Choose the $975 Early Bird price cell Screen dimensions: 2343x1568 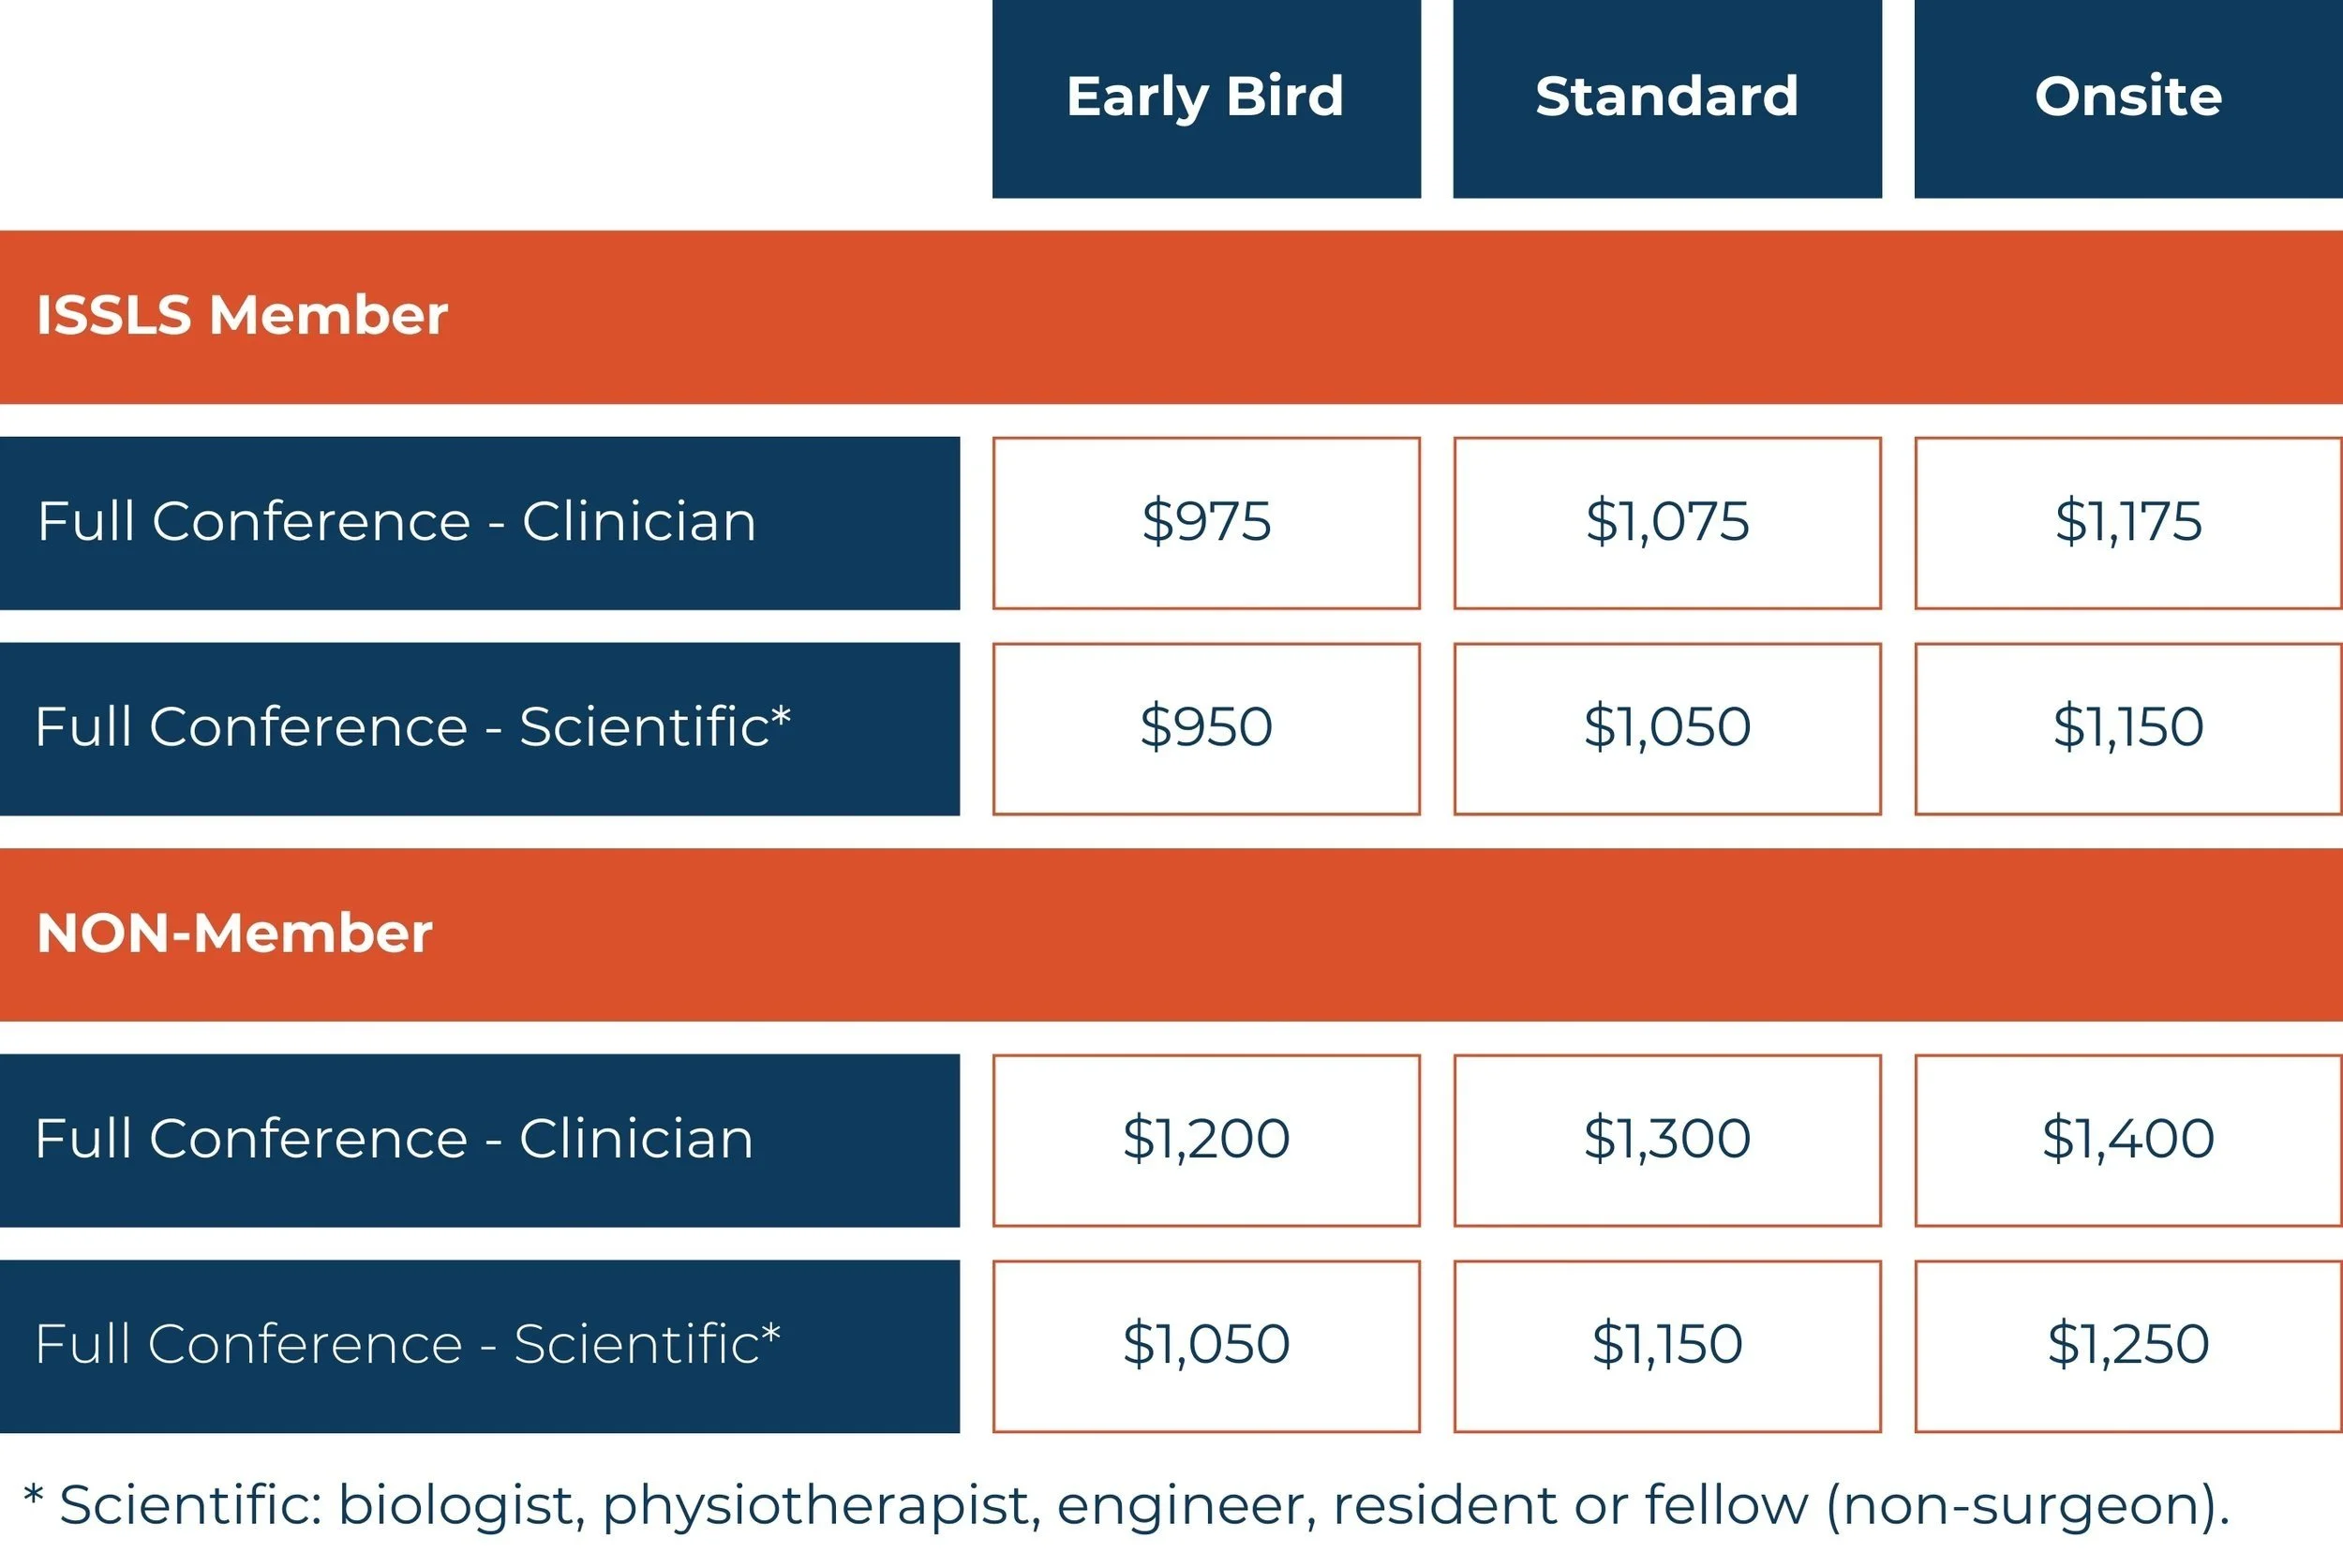[x=1205, y=522]
